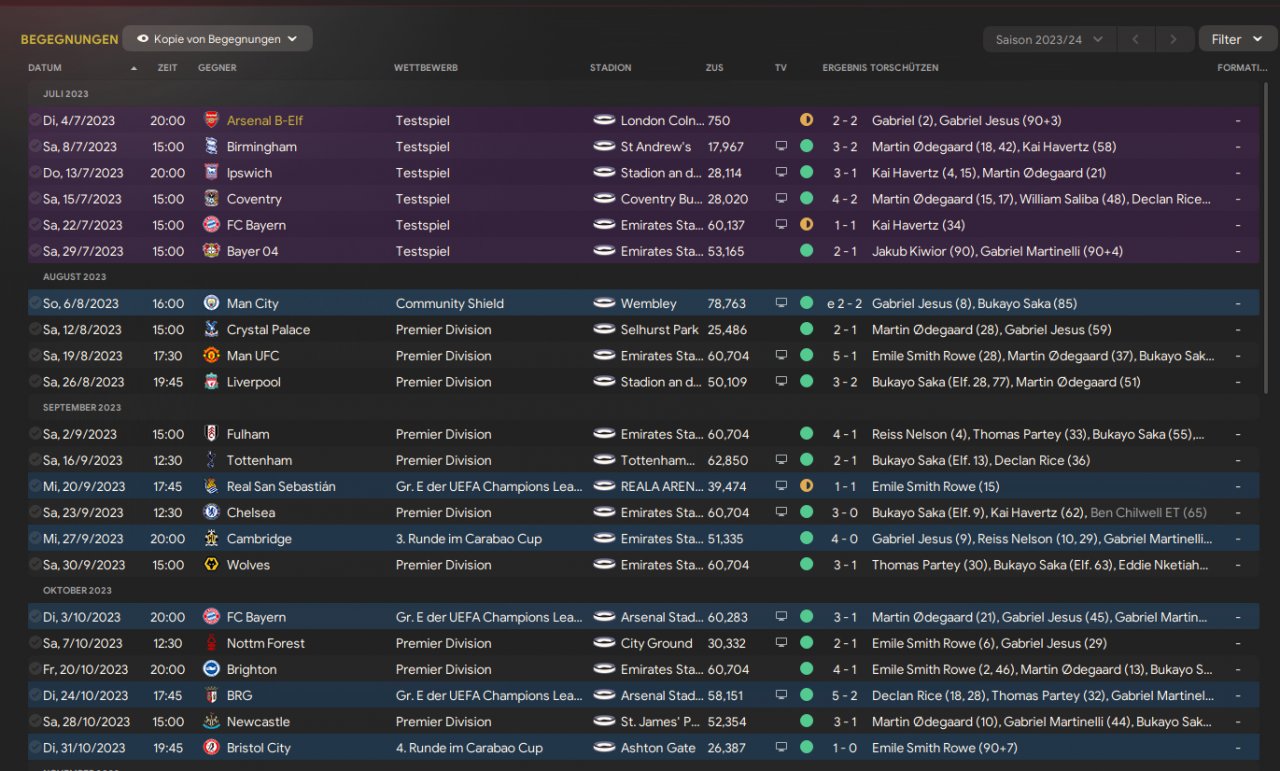Screen dimensions: 1280x771
Task: Click the Liverpool club badge
Action: (x=211, y=382)
